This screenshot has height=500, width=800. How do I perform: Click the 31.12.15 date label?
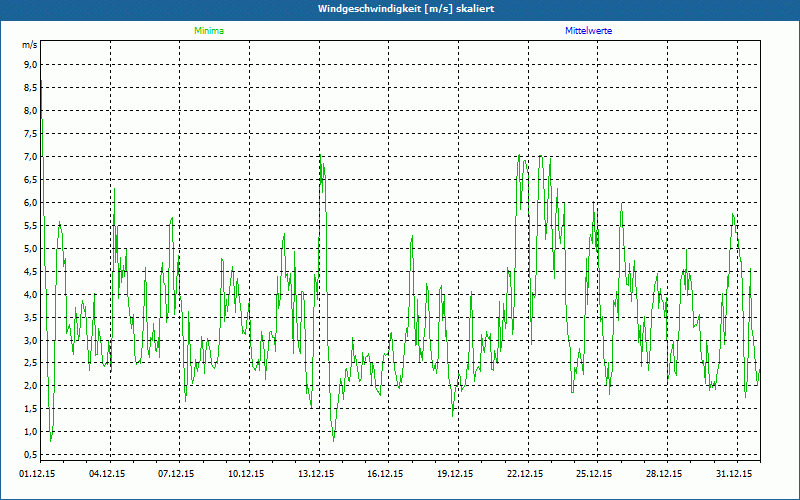(x=734, y=474)
